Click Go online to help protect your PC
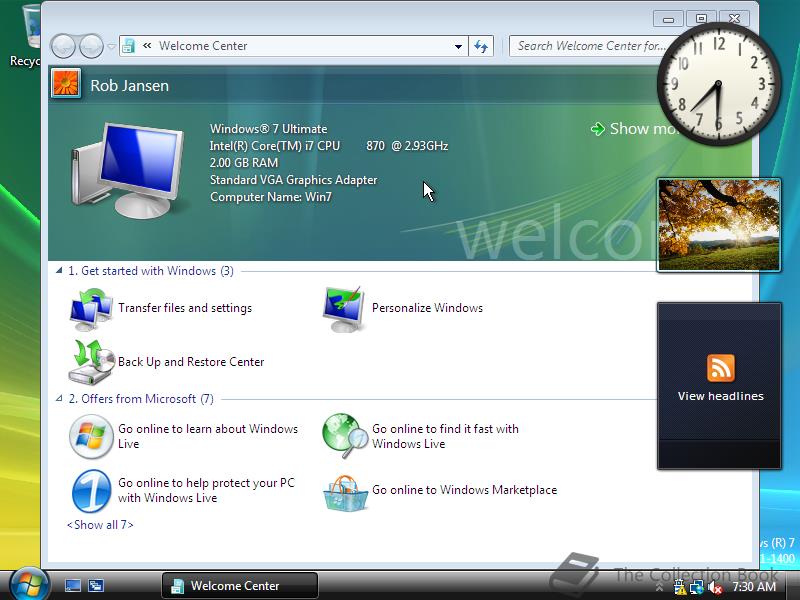The image size is (800, 600). tap(206, 490)
